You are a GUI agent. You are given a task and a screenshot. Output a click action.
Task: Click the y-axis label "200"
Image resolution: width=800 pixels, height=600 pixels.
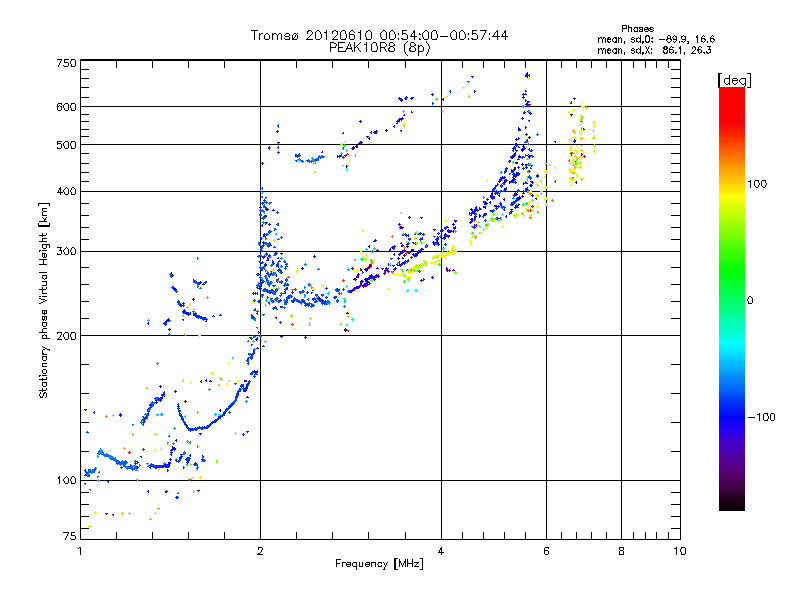point(66,336)
